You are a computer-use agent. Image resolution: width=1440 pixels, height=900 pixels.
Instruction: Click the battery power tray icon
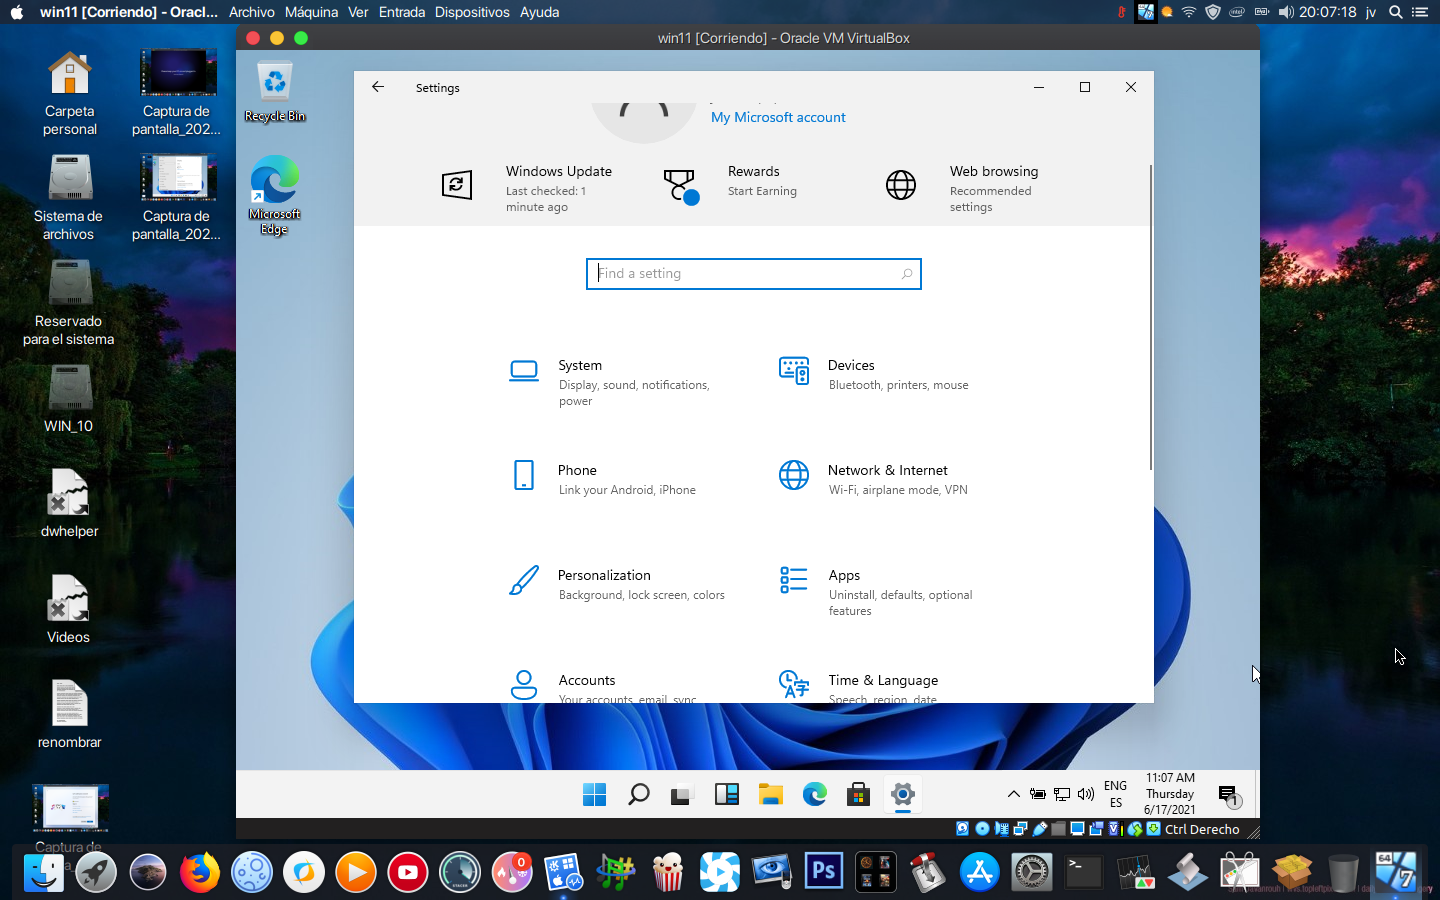tap(1038, 794)
